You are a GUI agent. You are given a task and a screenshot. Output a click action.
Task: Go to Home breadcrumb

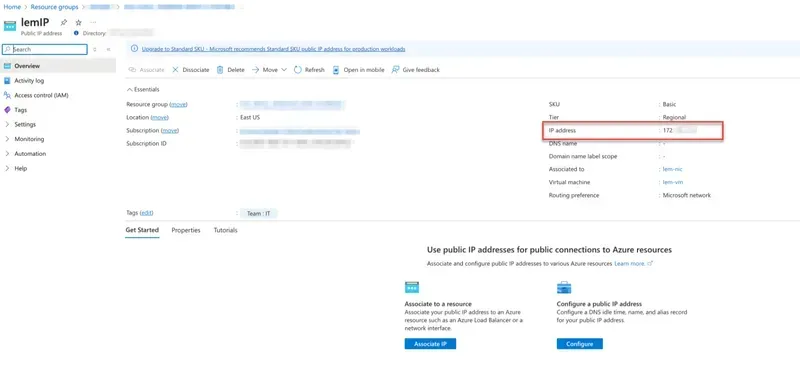(12, 7)
